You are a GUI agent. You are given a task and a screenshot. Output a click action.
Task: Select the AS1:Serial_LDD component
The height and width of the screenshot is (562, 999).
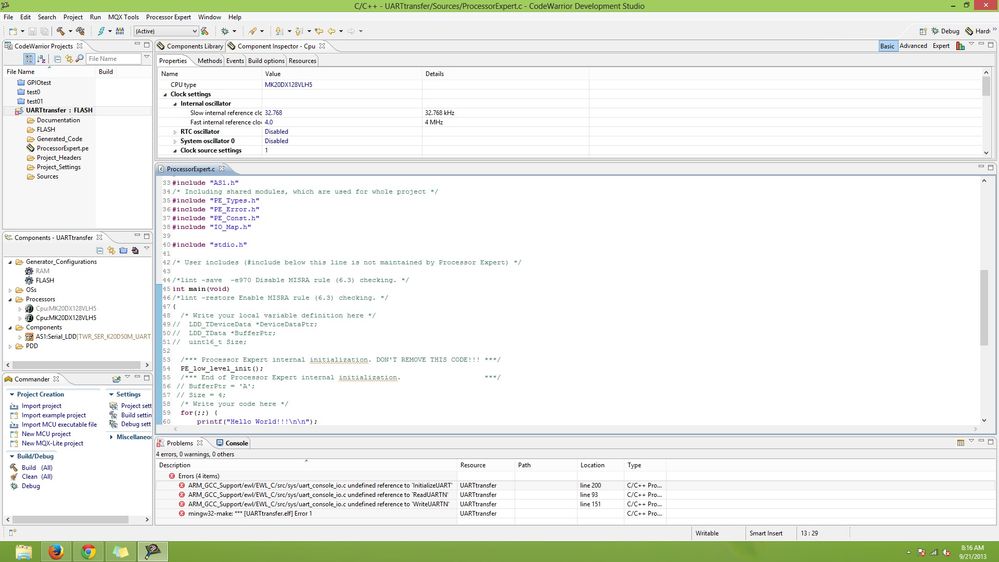(89, 336)
